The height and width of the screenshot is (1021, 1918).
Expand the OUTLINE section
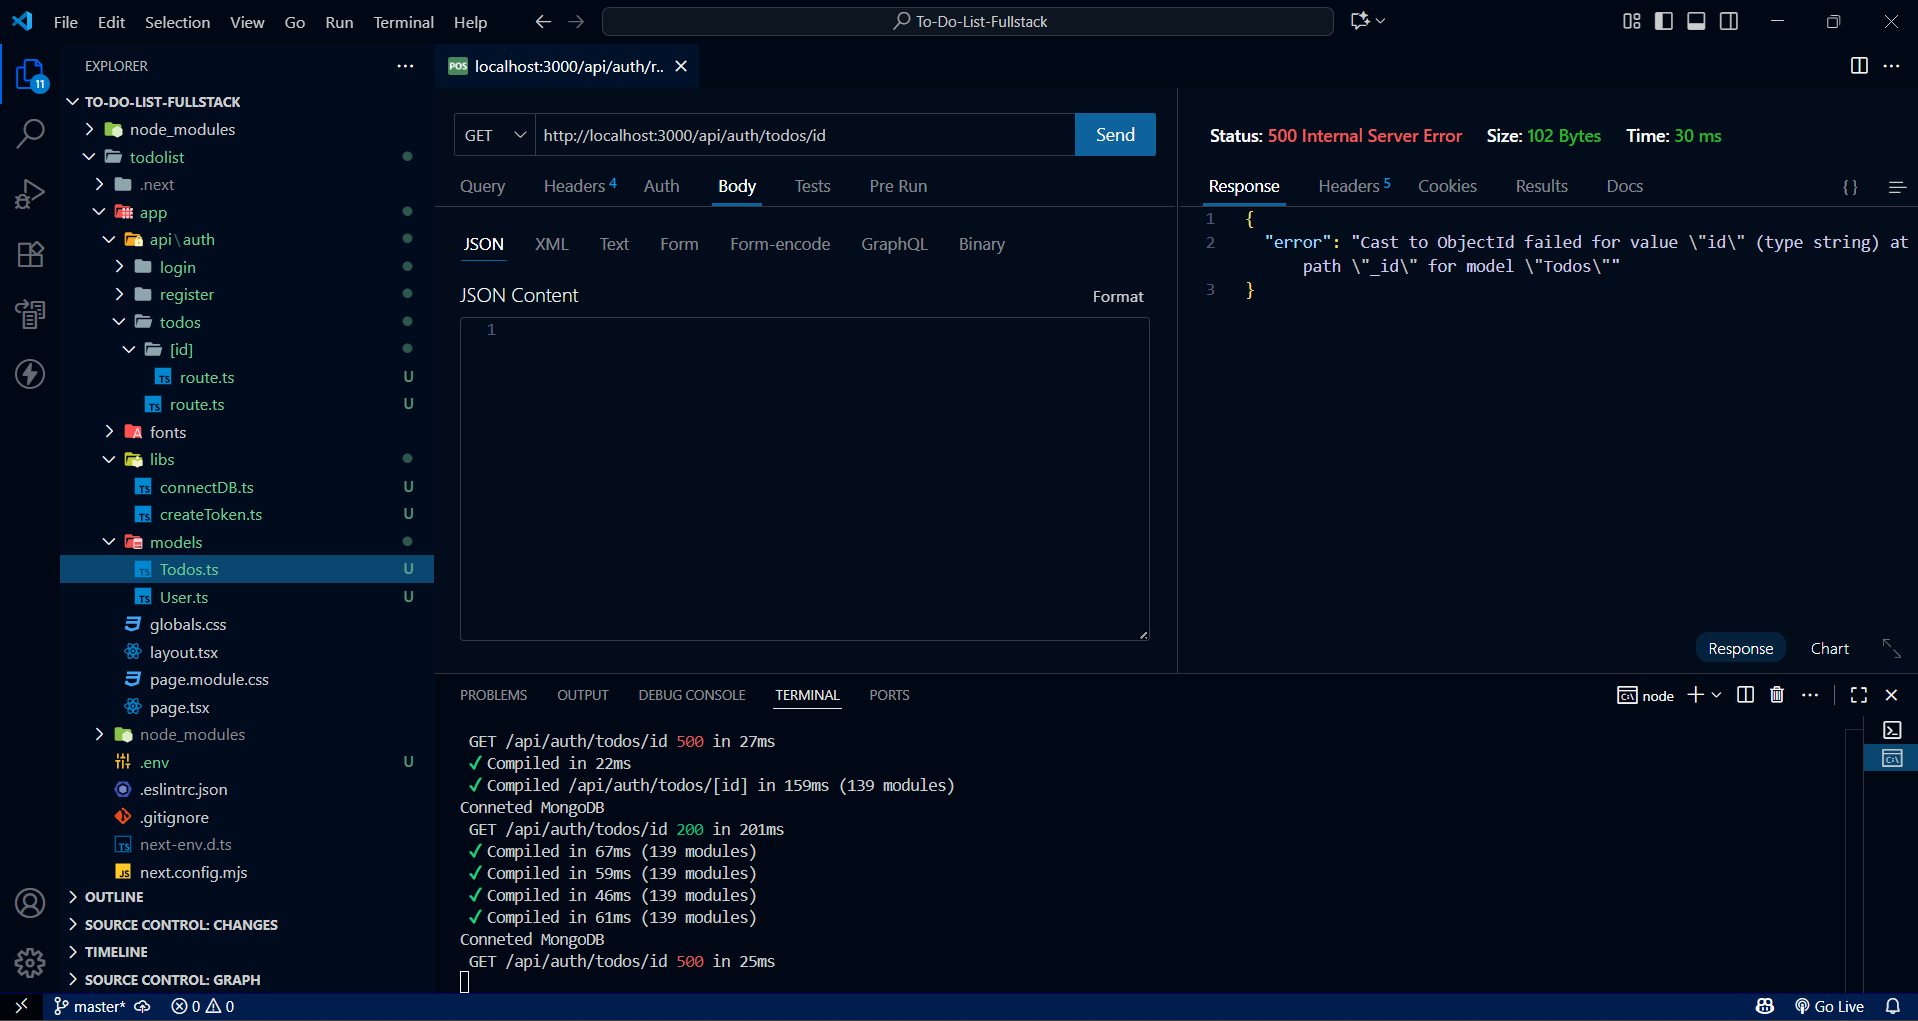114,897
